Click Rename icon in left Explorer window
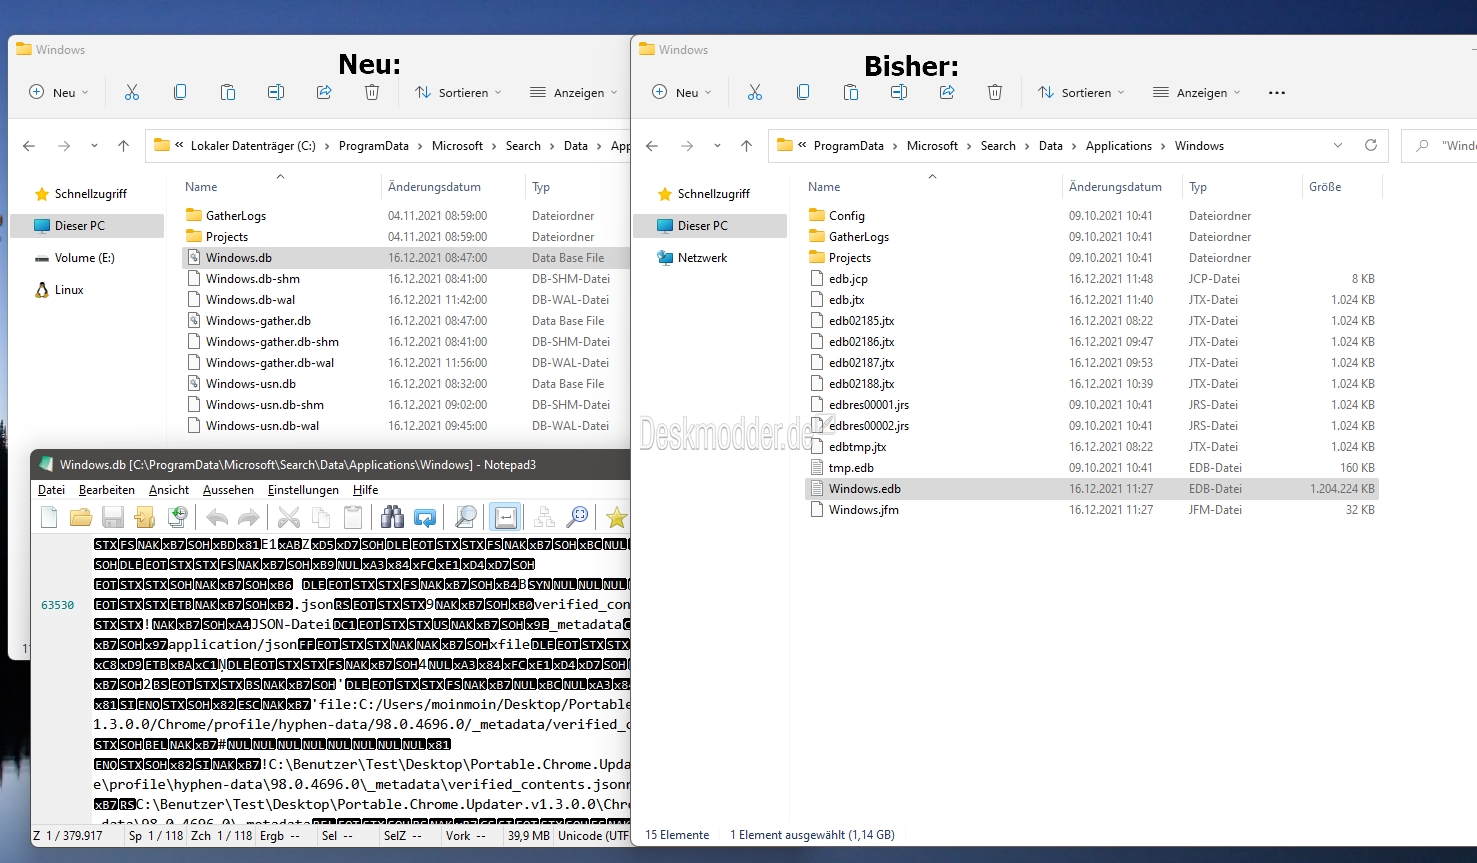 (276, 92)
